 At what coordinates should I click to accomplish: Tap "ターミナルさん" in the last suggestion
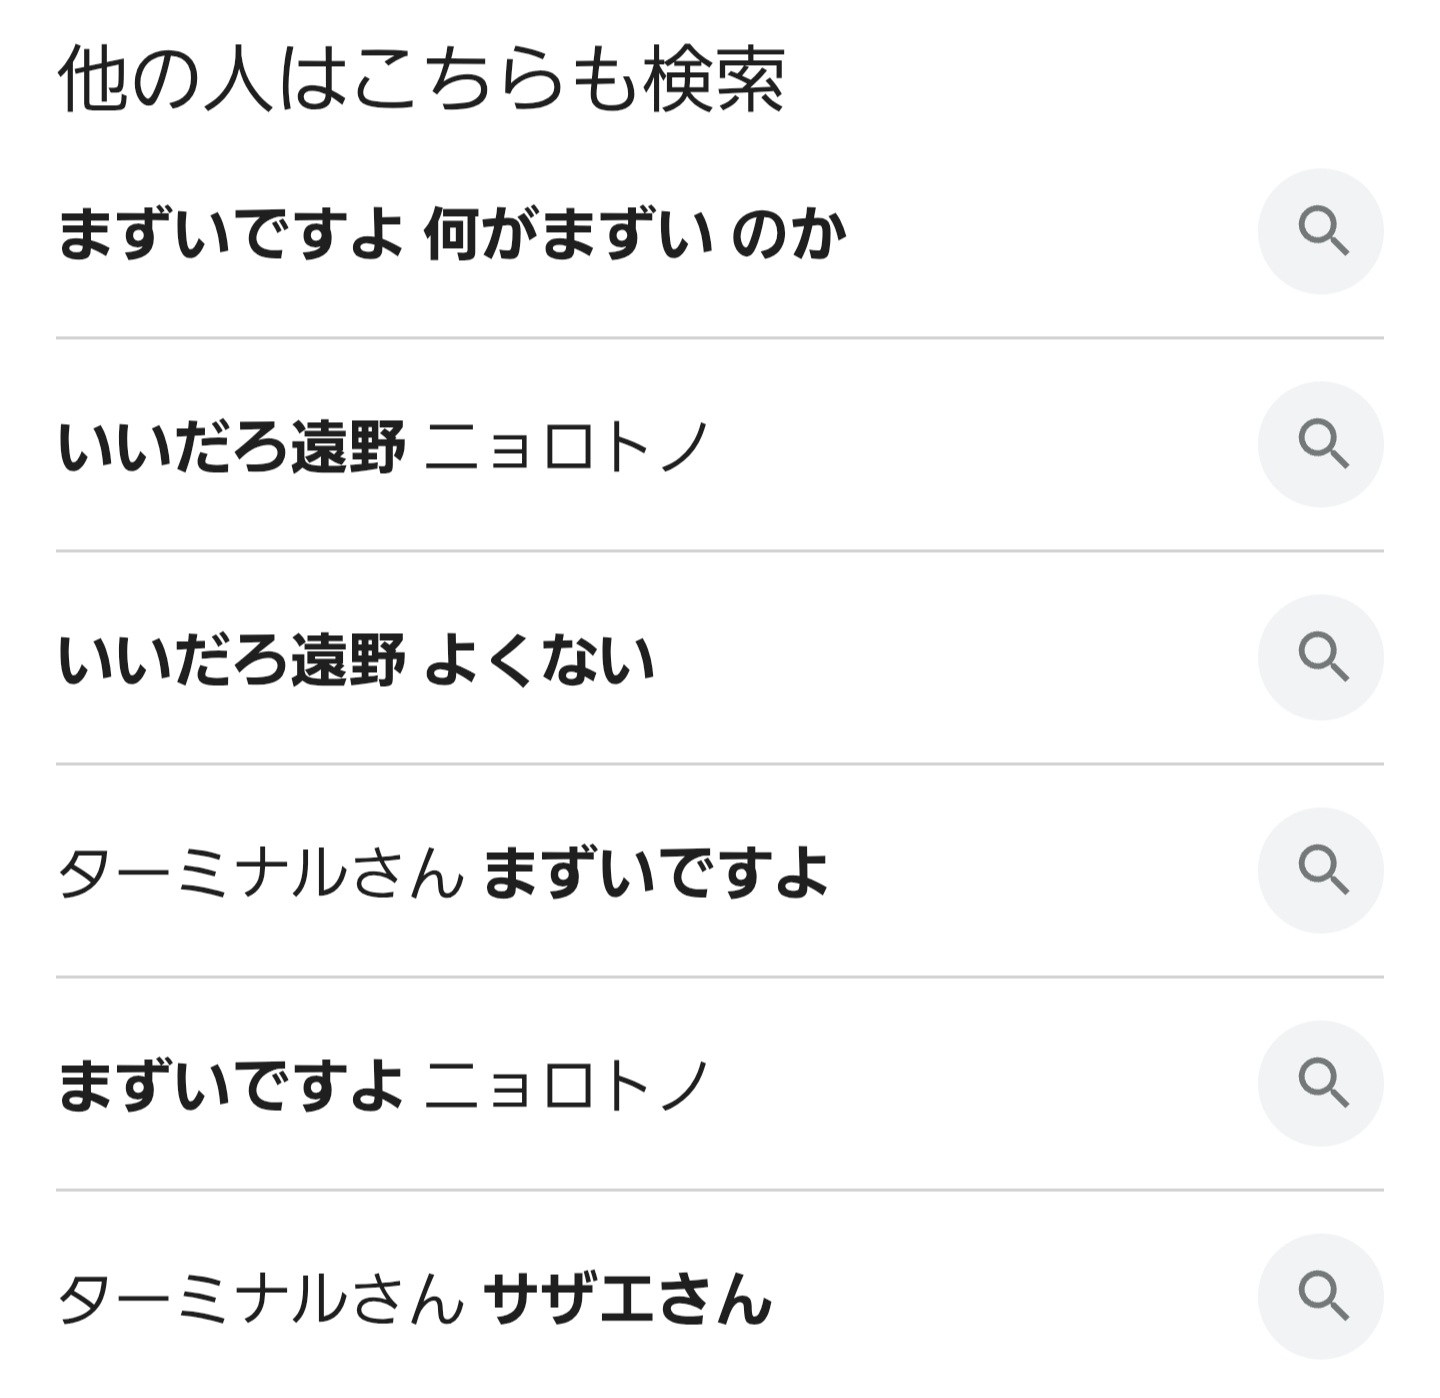pos(261,1299)
